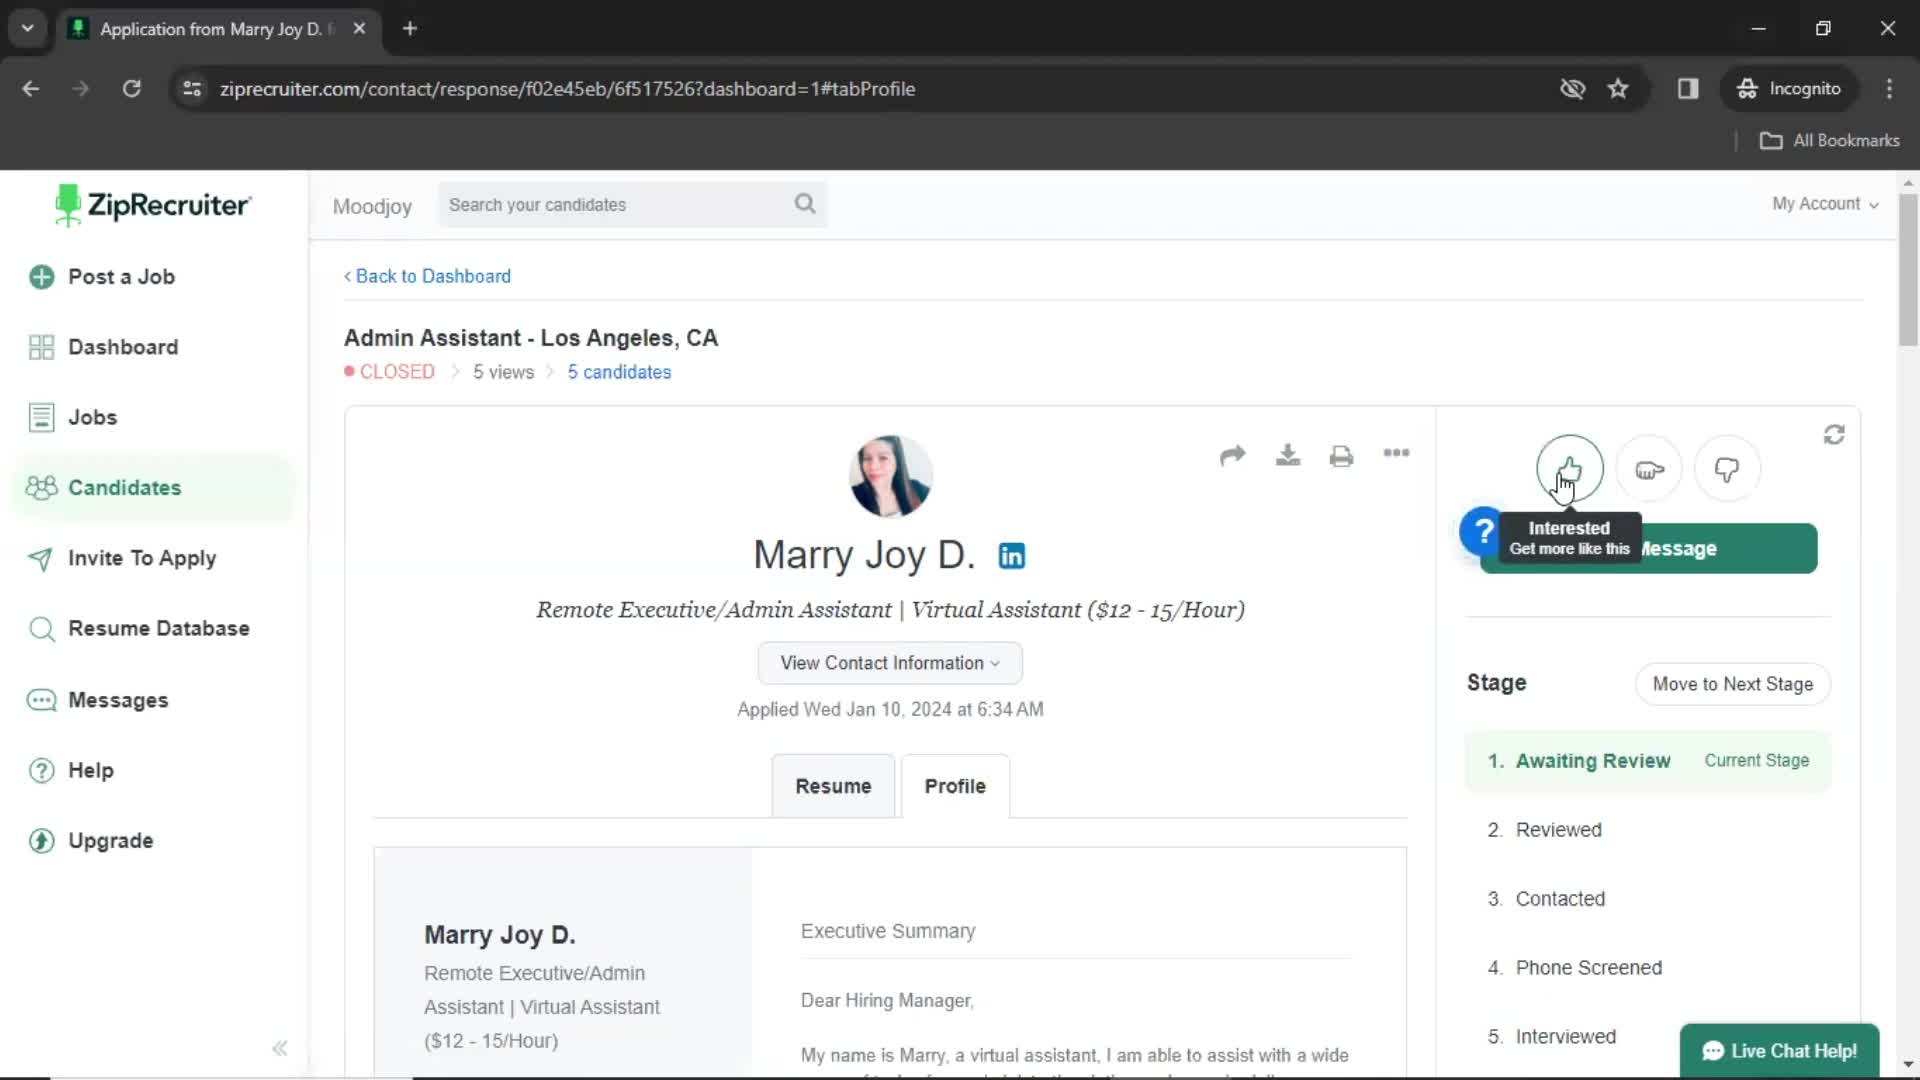This screenshot has width=1920, height=1080.
Task: Click the blue question mark help bubble
Action: [x=1482, y=531]
